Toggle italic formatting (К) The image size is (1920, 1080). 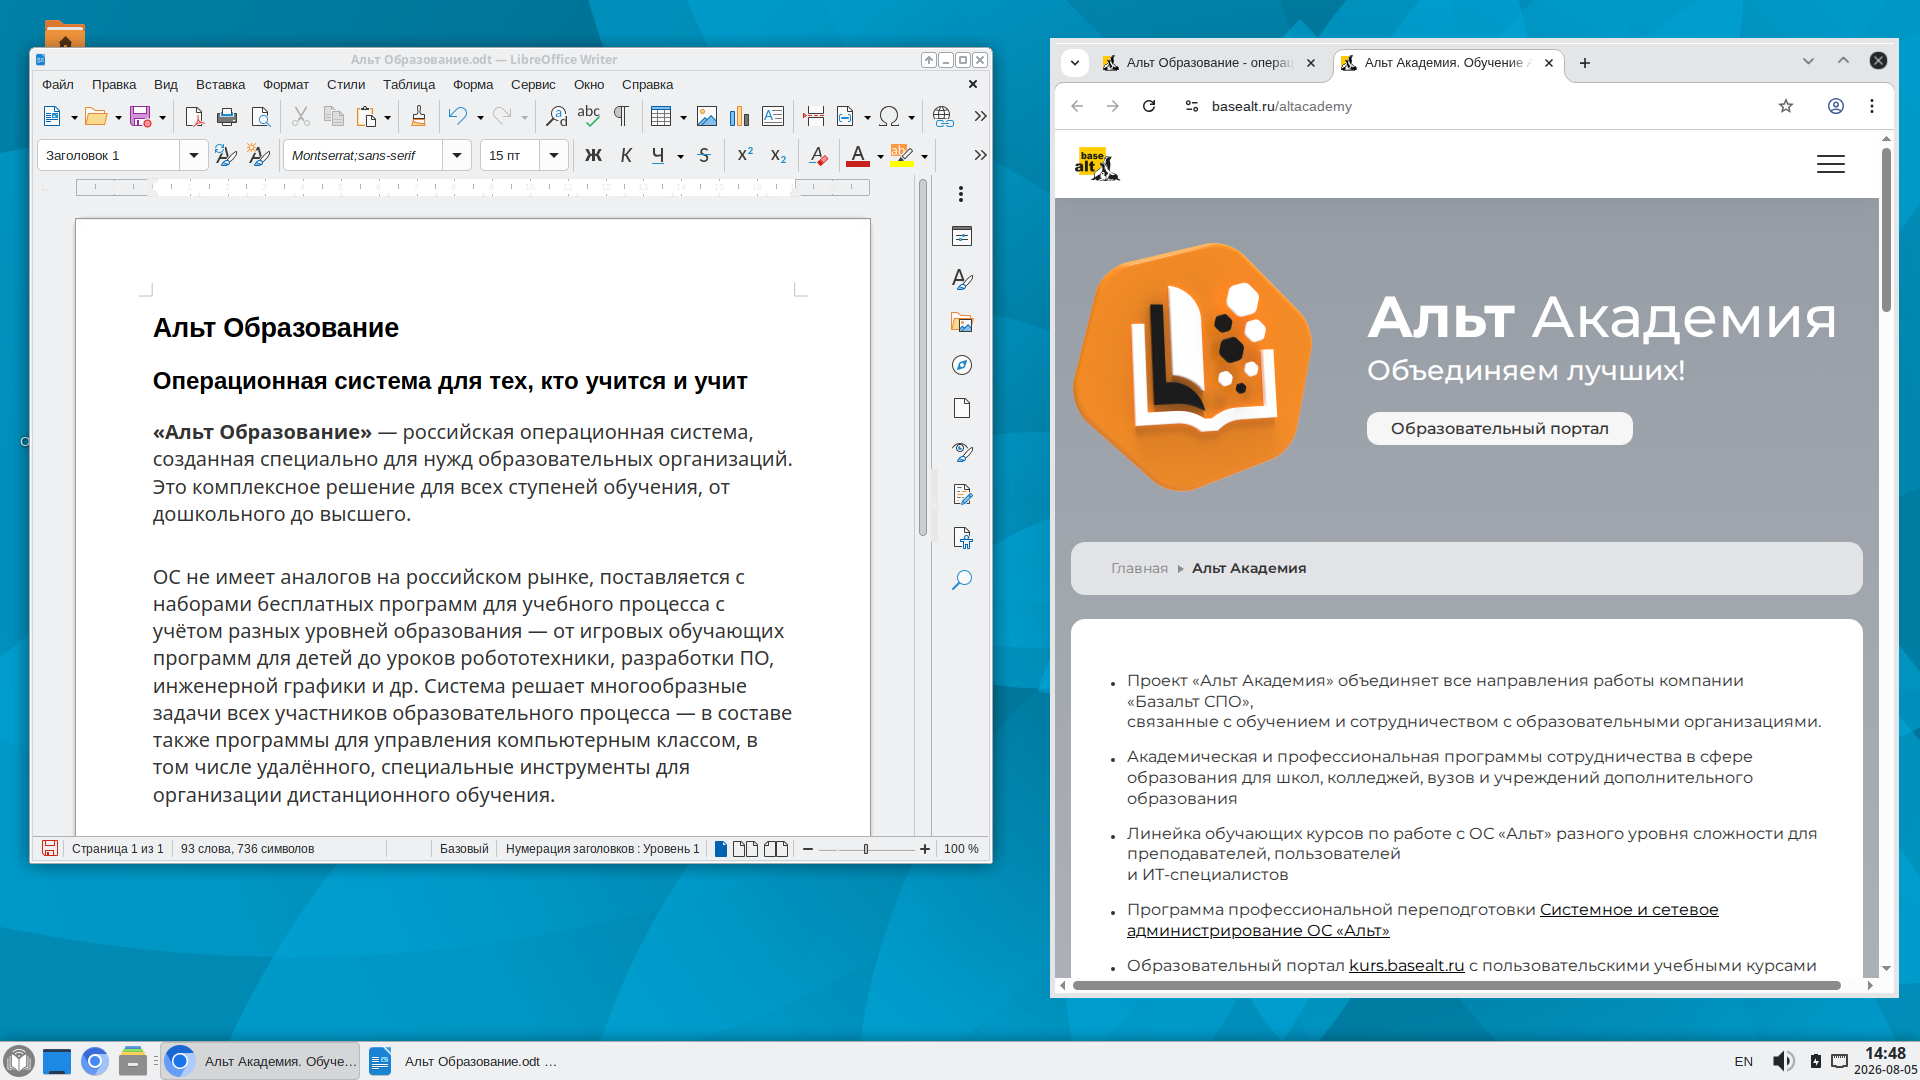[x=626, y=155]
